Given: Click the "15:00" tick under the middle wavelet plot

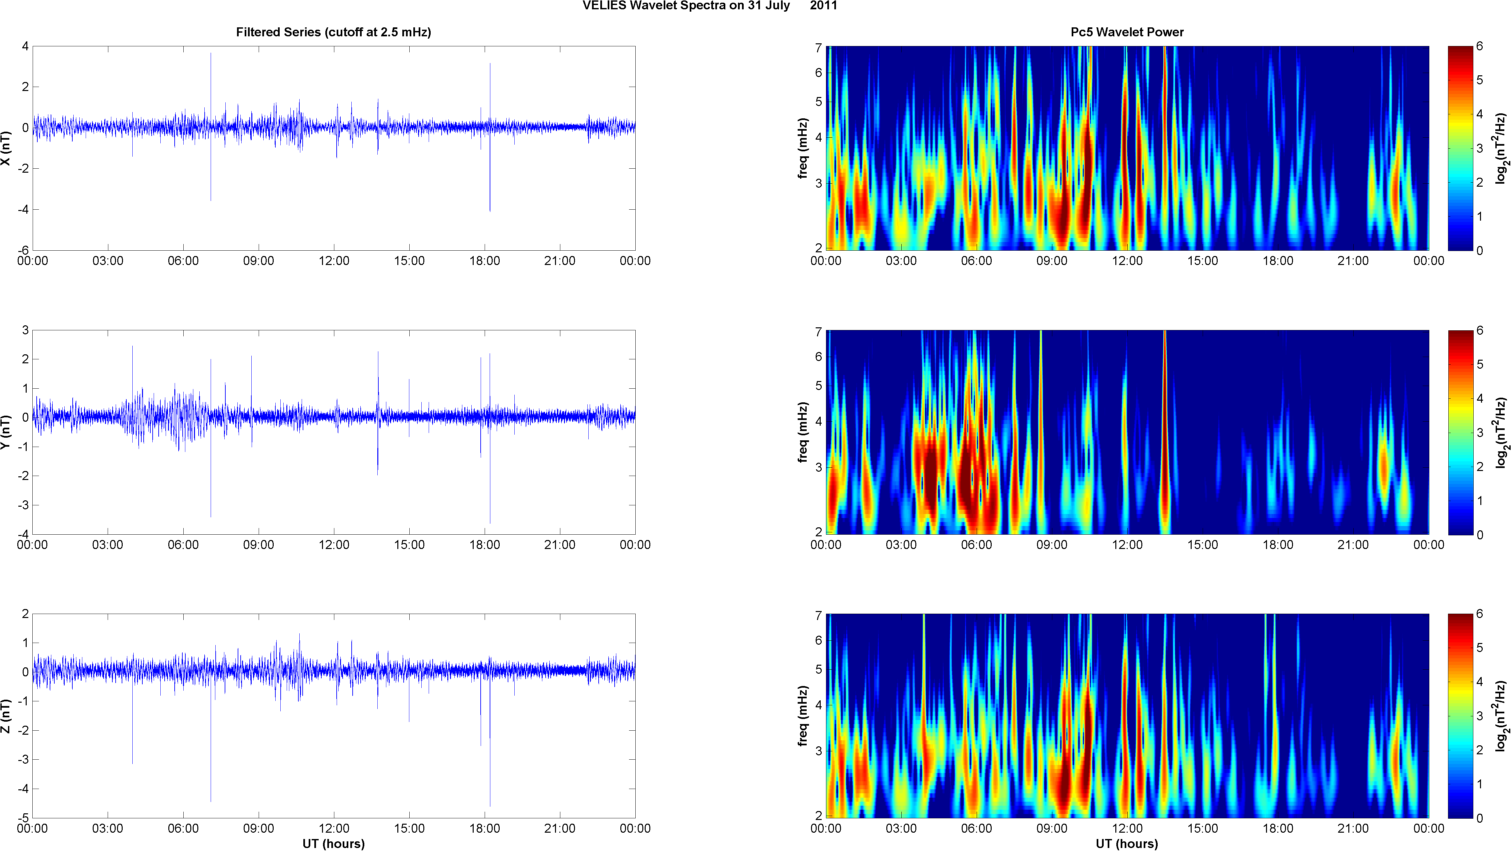Looking at the screenshot, I should 1203,545.
